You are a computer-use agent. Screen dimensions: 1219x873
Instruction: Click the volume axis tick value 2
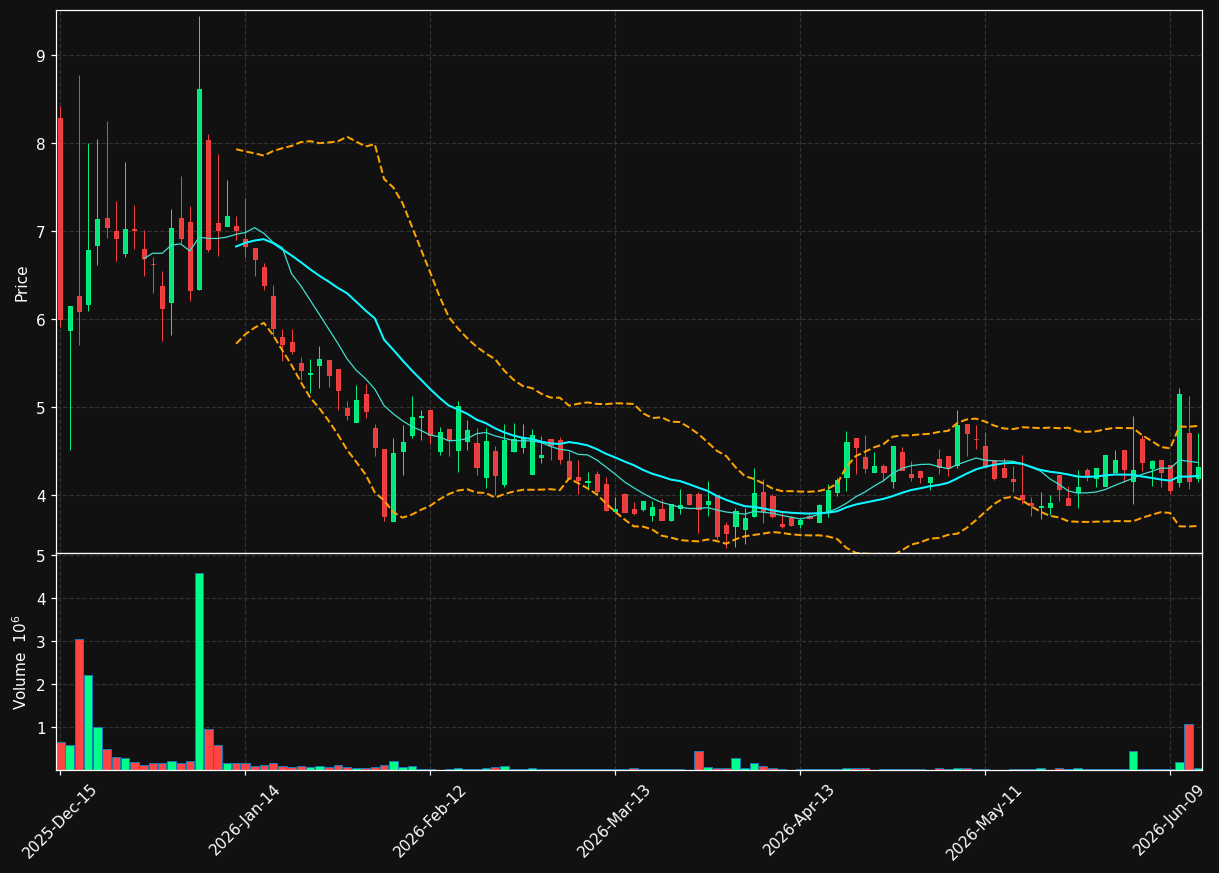41,685
